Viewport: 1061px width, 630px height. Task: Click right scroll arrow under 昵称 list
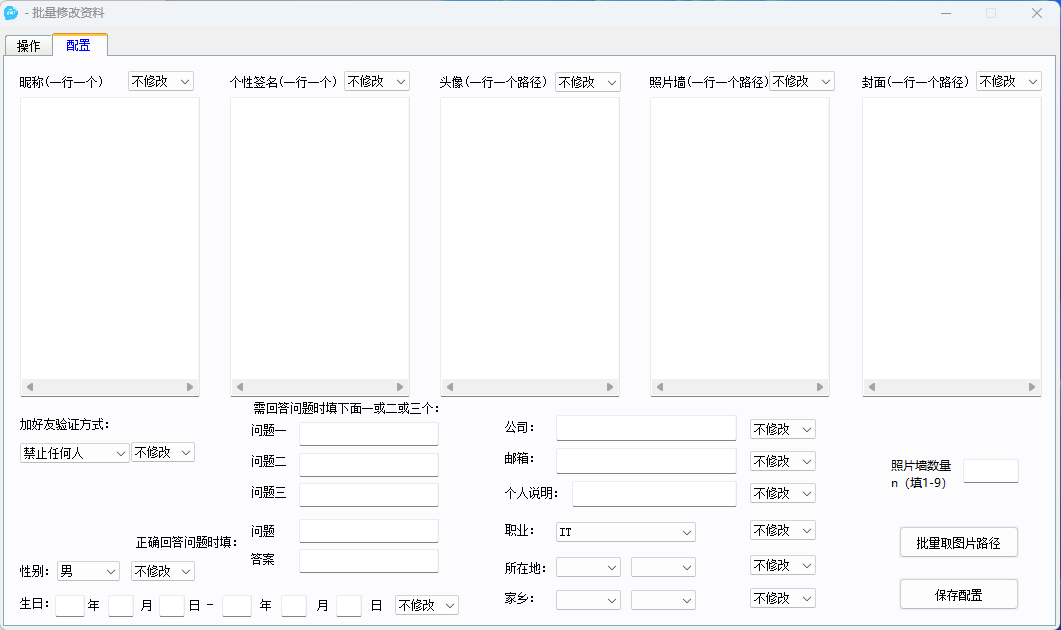click(190, 387)
